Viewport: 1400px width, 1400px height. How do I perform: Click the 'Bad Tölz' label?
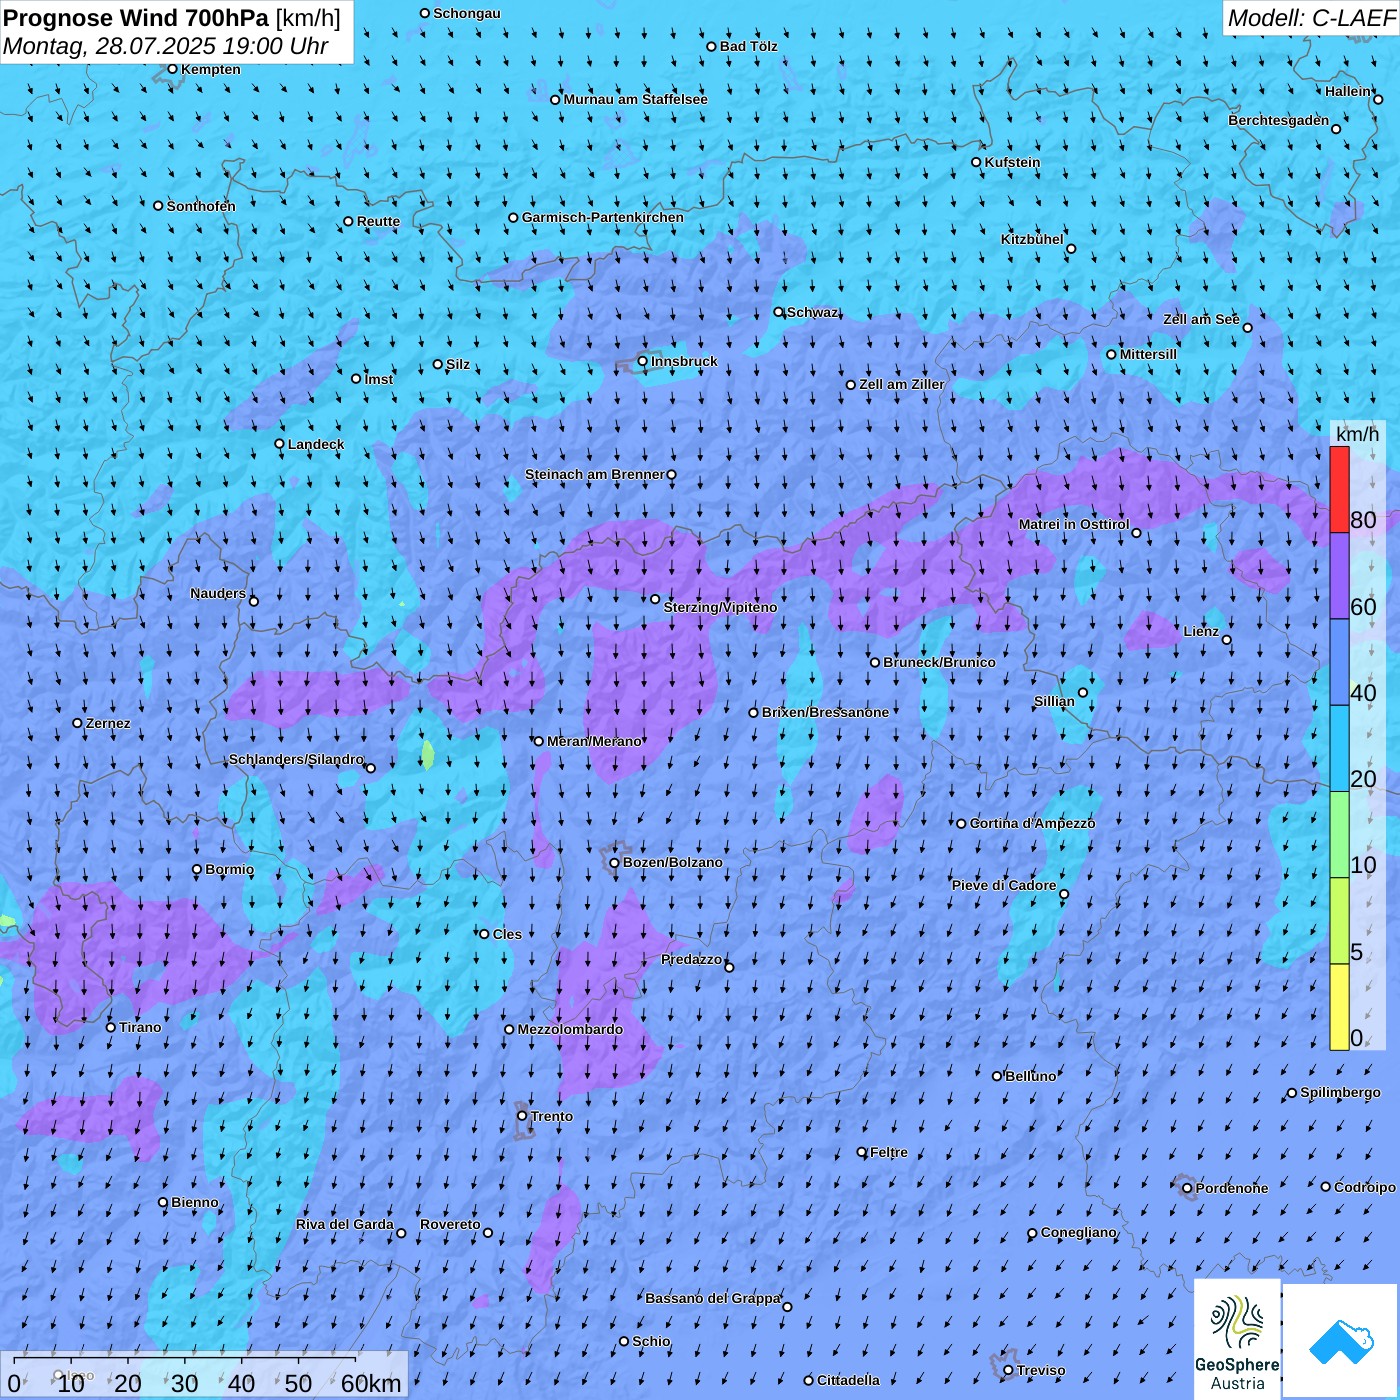tap(749, 46)
